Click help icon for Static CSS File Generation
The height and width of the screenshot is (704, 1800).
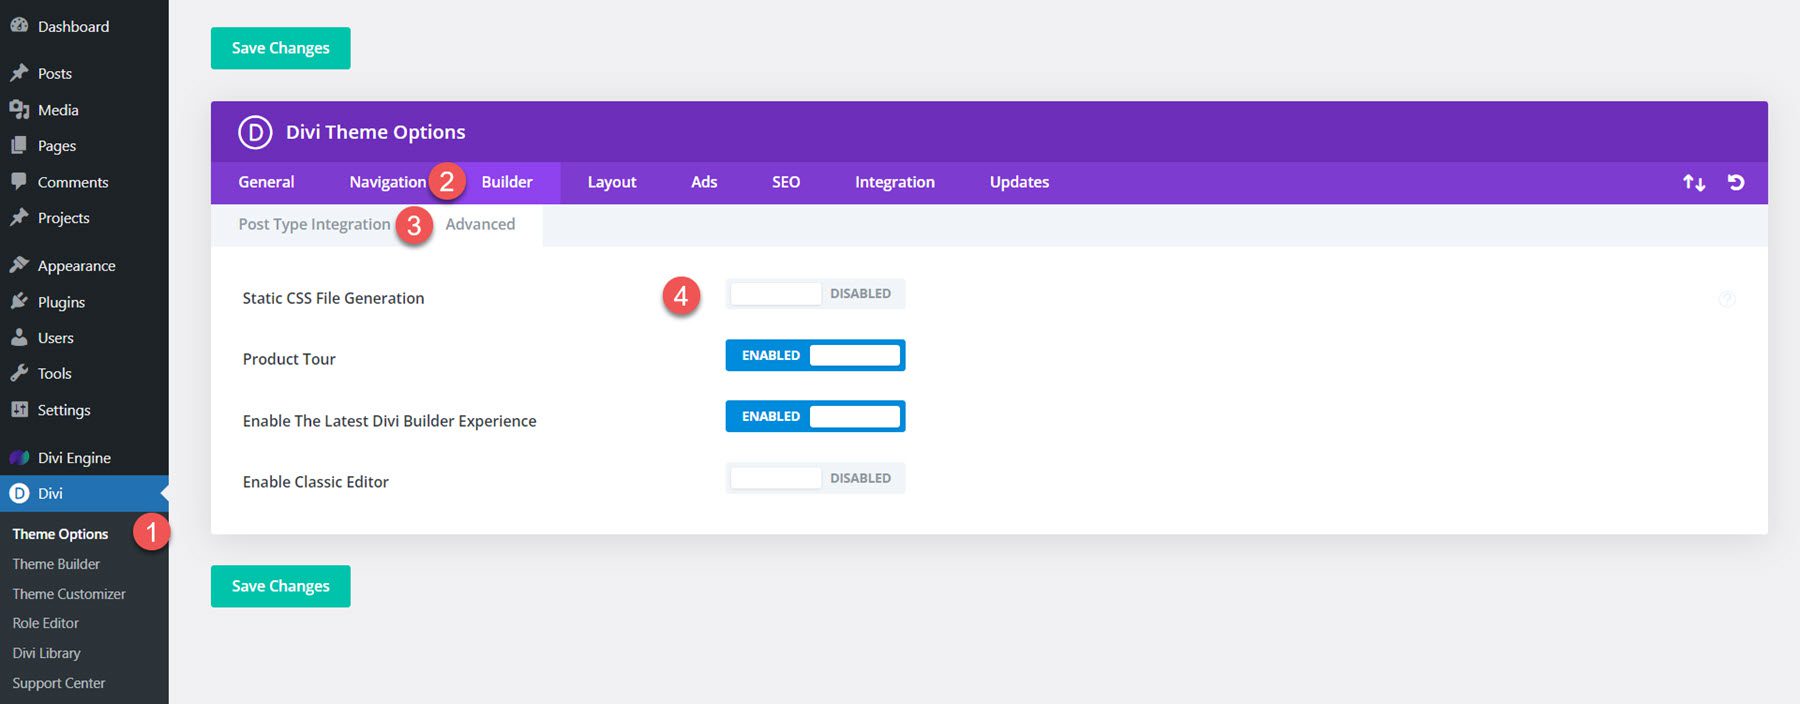(x=1726, y=298)
